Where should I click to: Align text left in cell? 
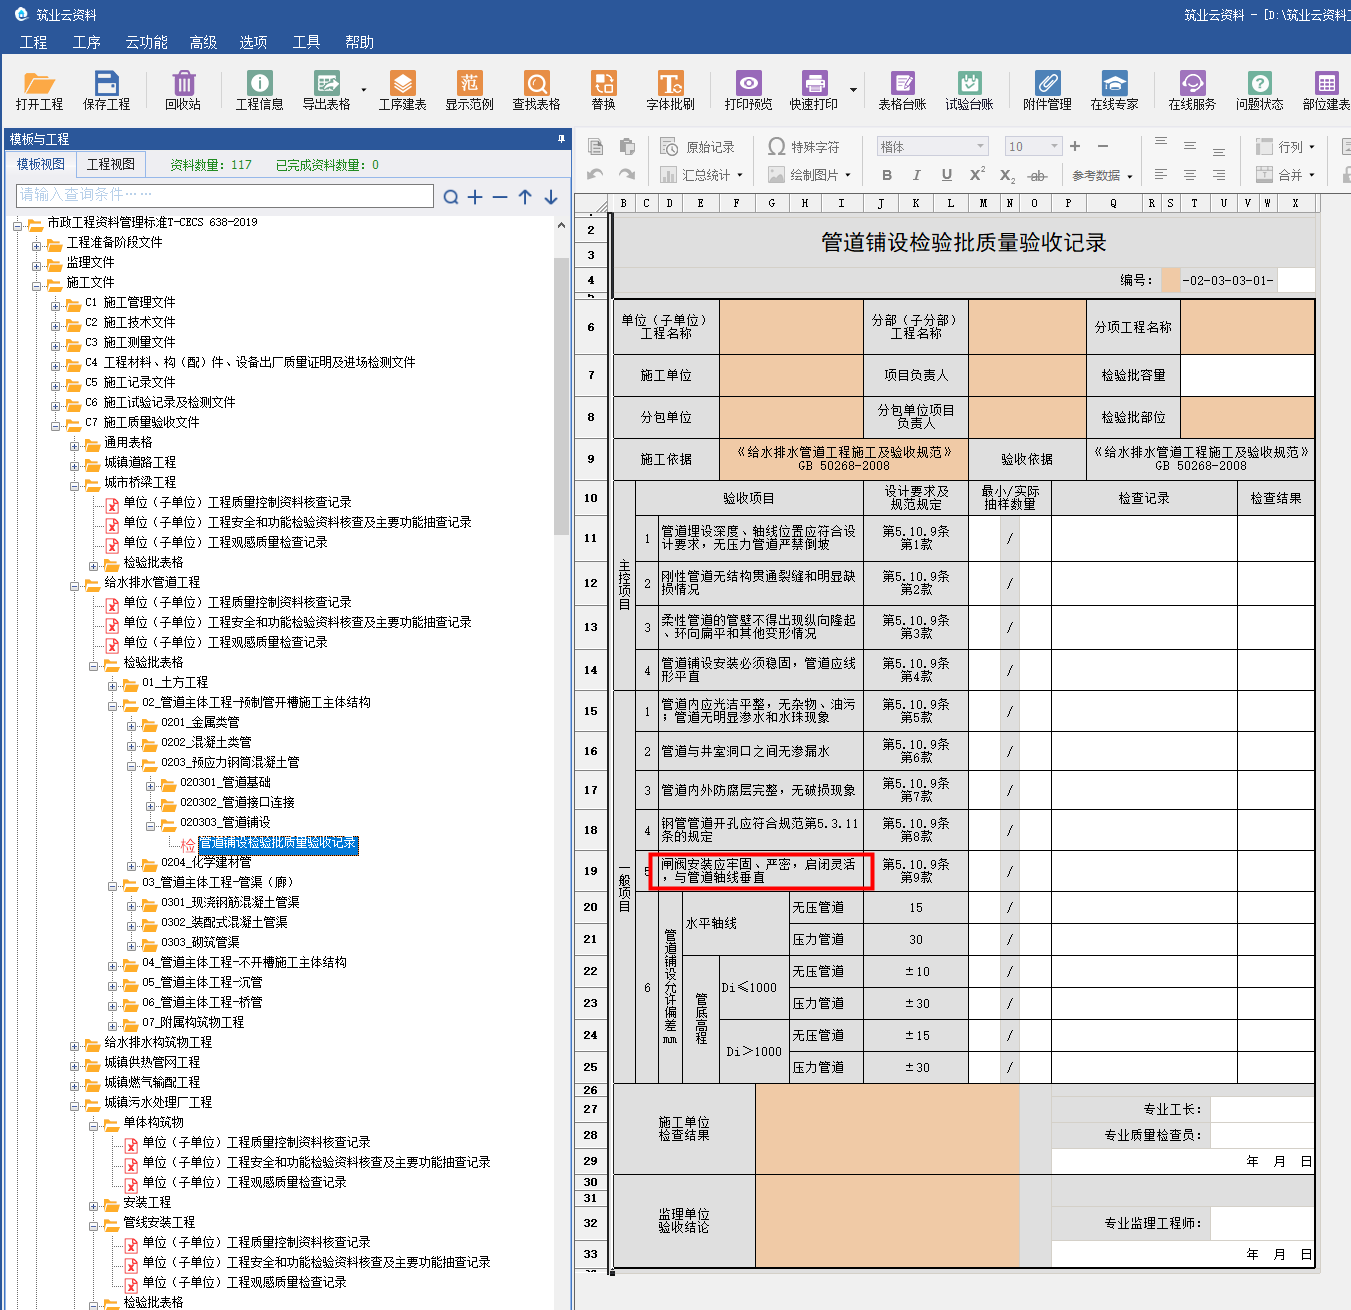[1161, 175]
